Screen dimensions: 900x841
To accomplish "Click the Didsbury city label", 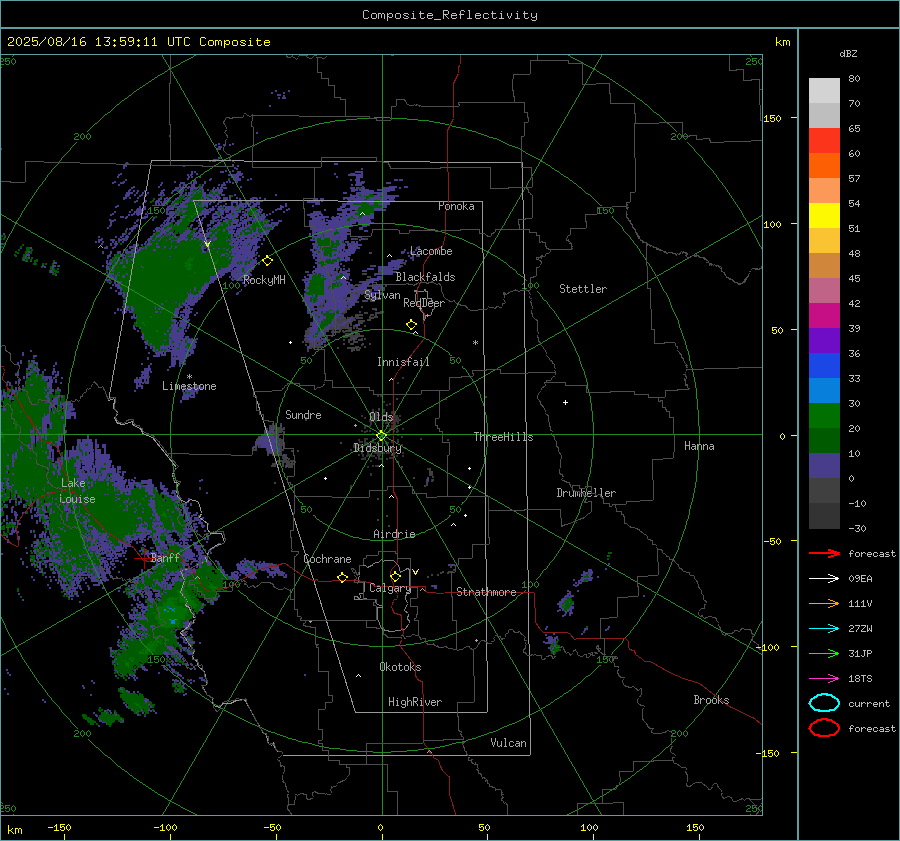I will pyautogui.click(x=378, y=448).
